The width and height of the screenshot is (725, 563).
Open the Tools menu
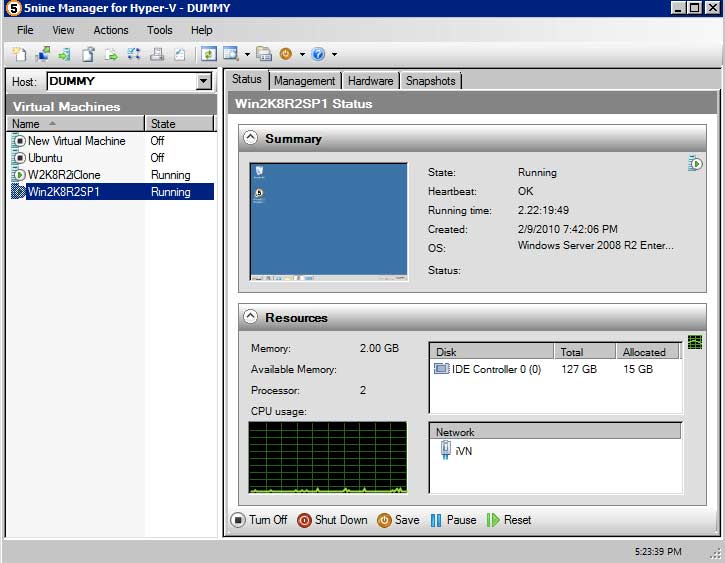pos(160,30)
